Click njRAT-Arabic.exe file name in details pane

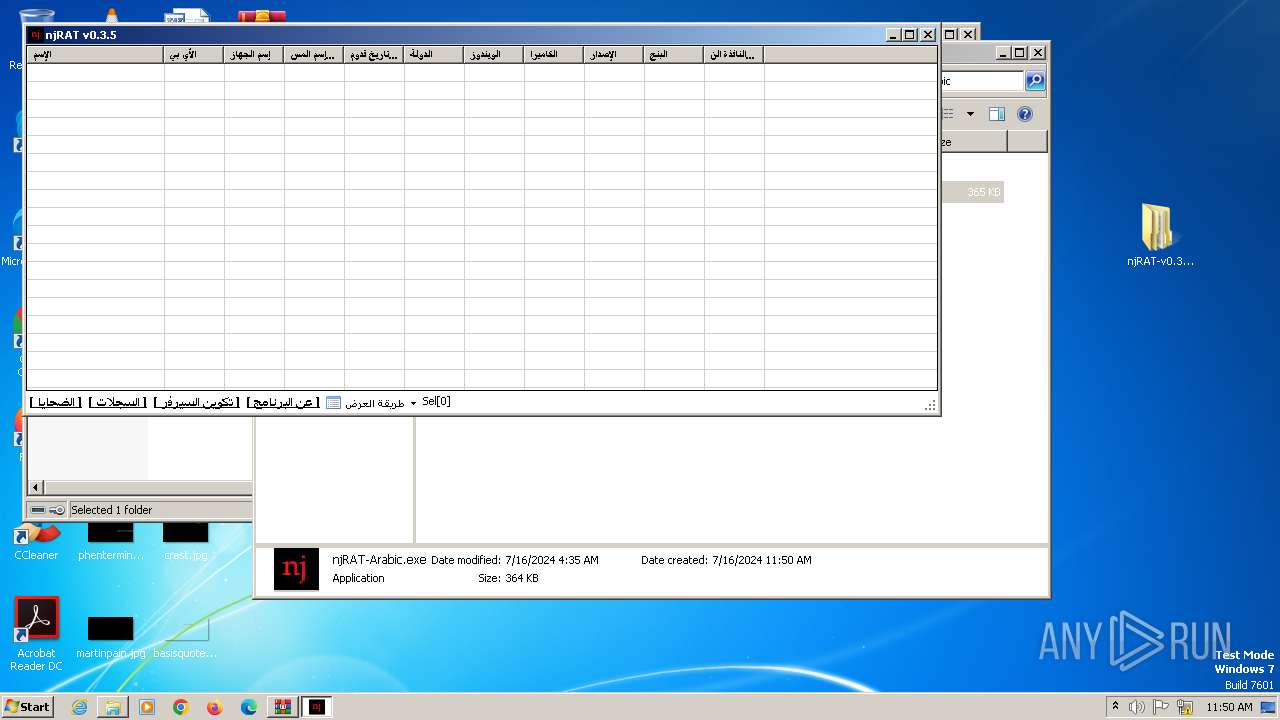tap(379, 560)
